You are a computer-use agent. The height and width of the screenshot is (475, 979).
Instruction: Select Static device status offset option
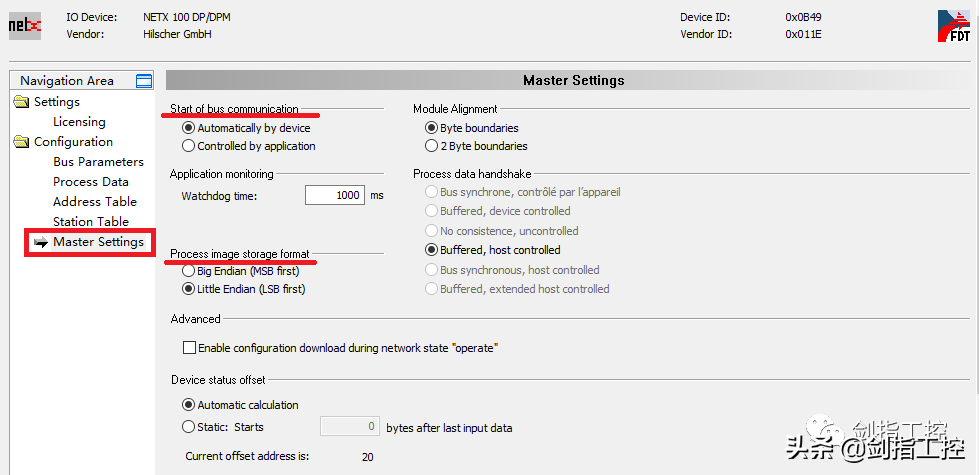tap(188, 427)
